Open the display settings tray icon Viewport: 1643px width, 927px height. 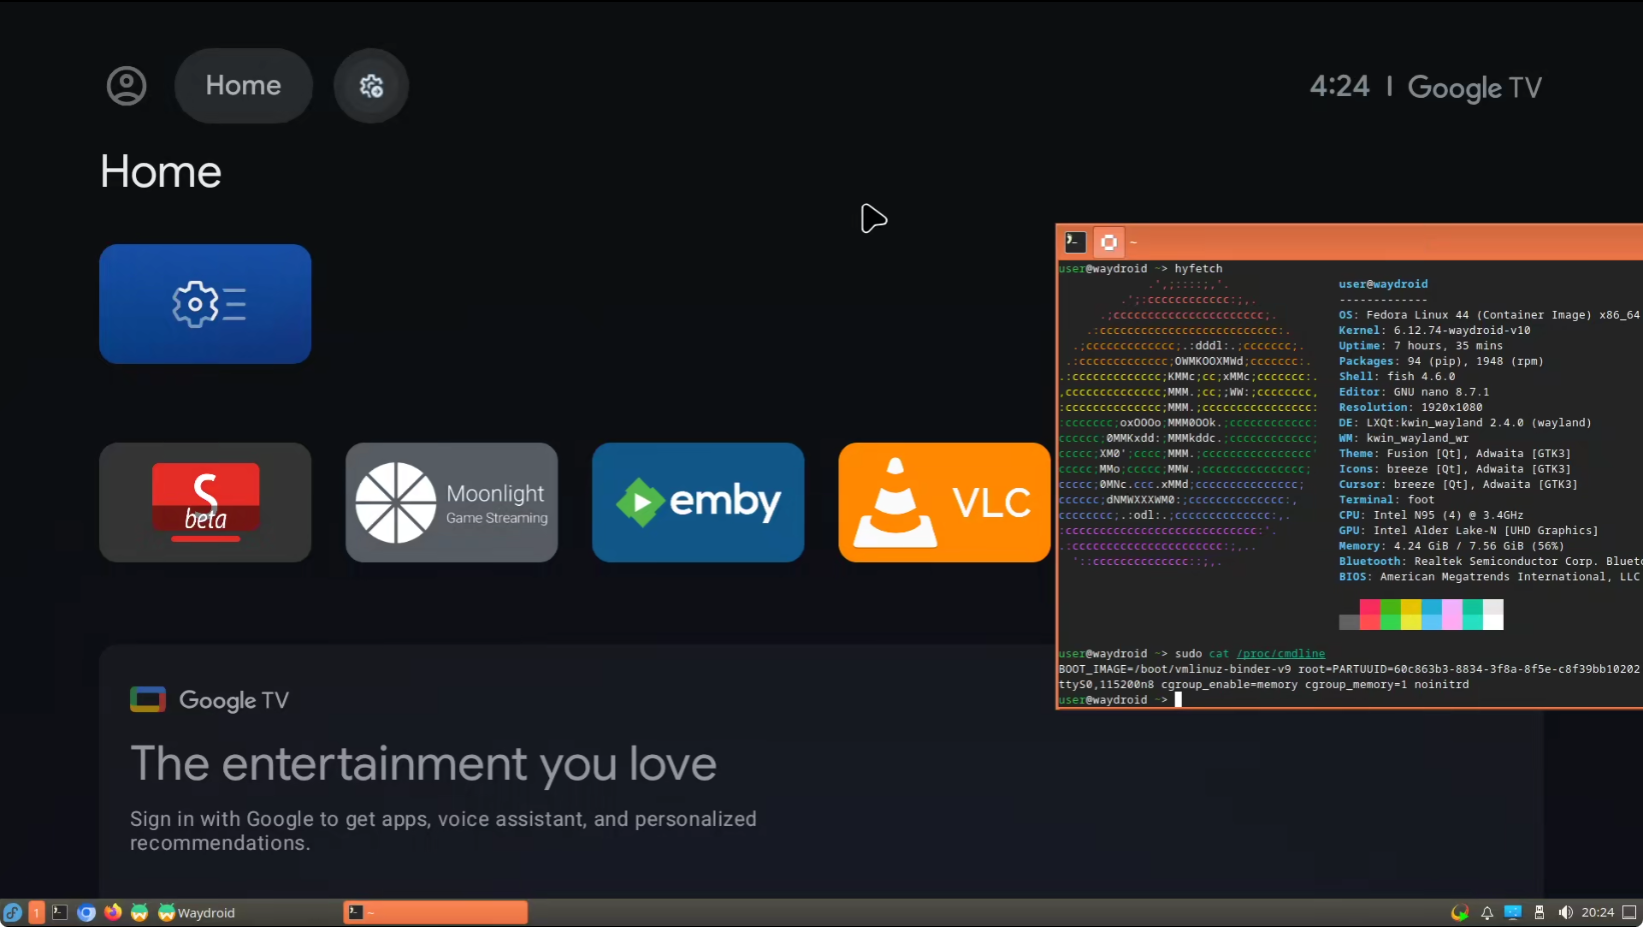pyautogui.click(x=1513, y=912)
